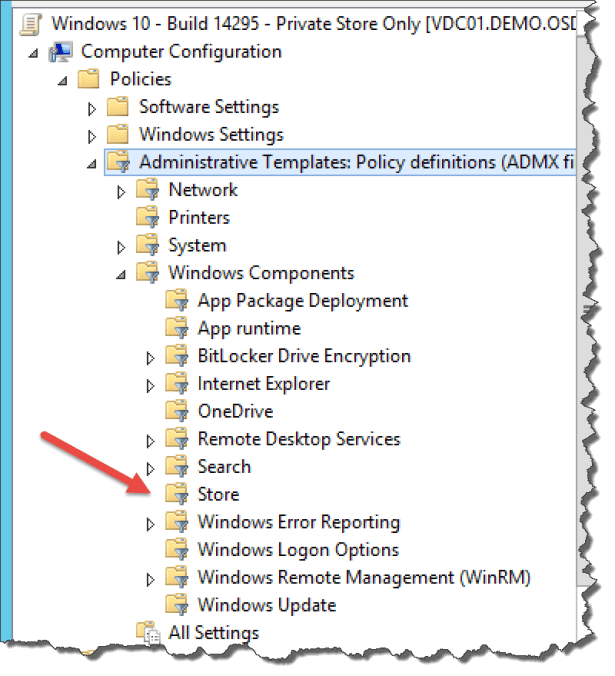
Task: Expand the Windows Error Reporting node
Action: coord(151,523)
